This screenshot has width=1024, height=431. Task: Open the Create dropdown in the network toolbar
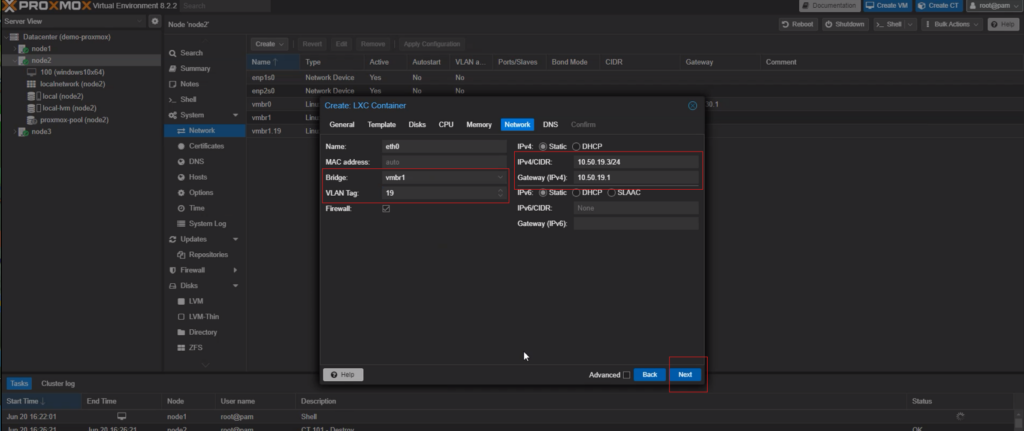coord(269,44)
